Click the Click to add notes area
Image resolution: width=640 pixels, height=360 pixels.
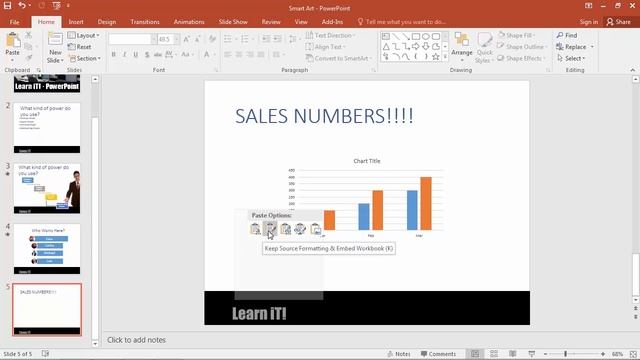point(136,340)
